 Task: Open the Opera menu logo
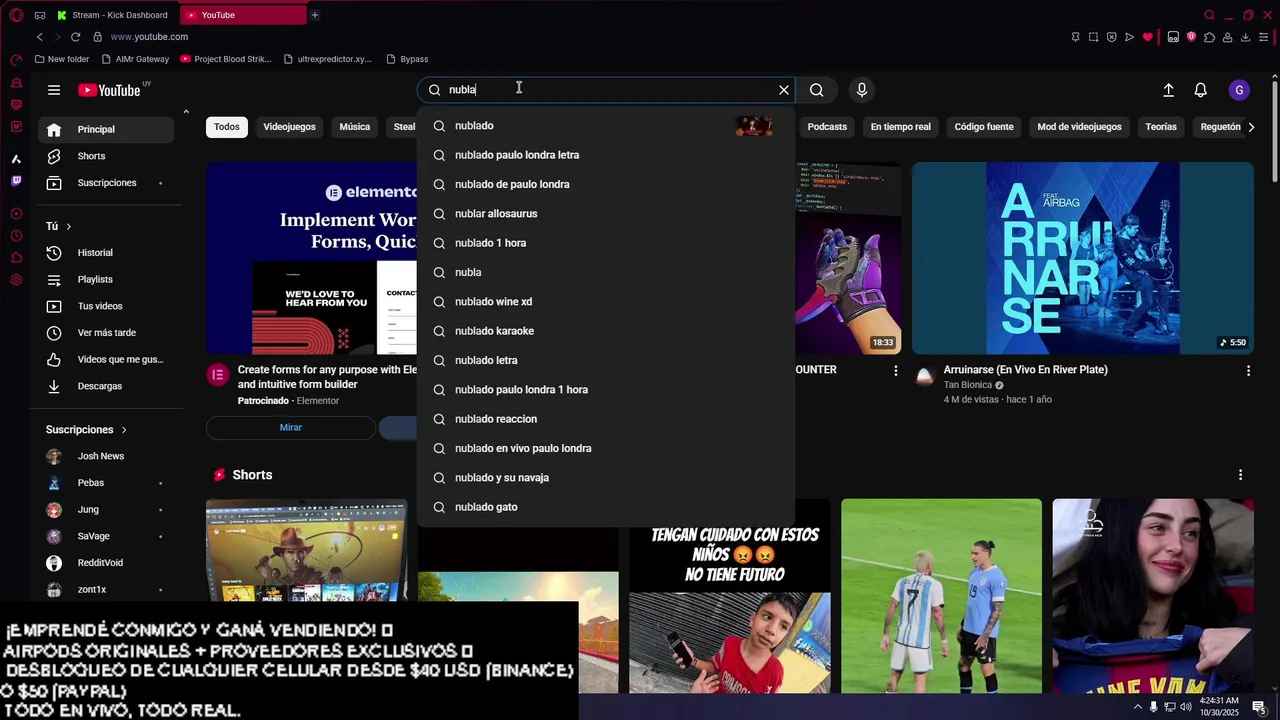(16, 15)
